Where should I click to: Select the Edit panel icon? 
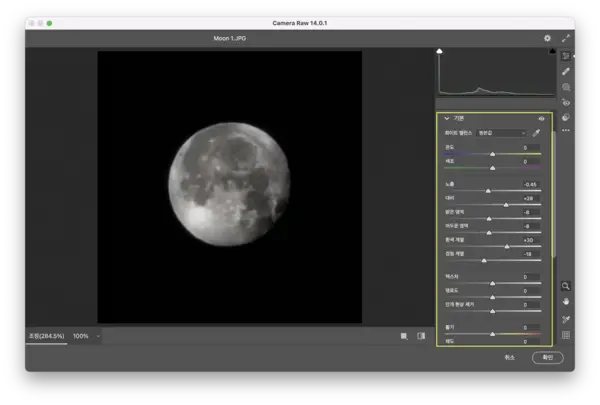pyautogui.click(x=566, y=57)
